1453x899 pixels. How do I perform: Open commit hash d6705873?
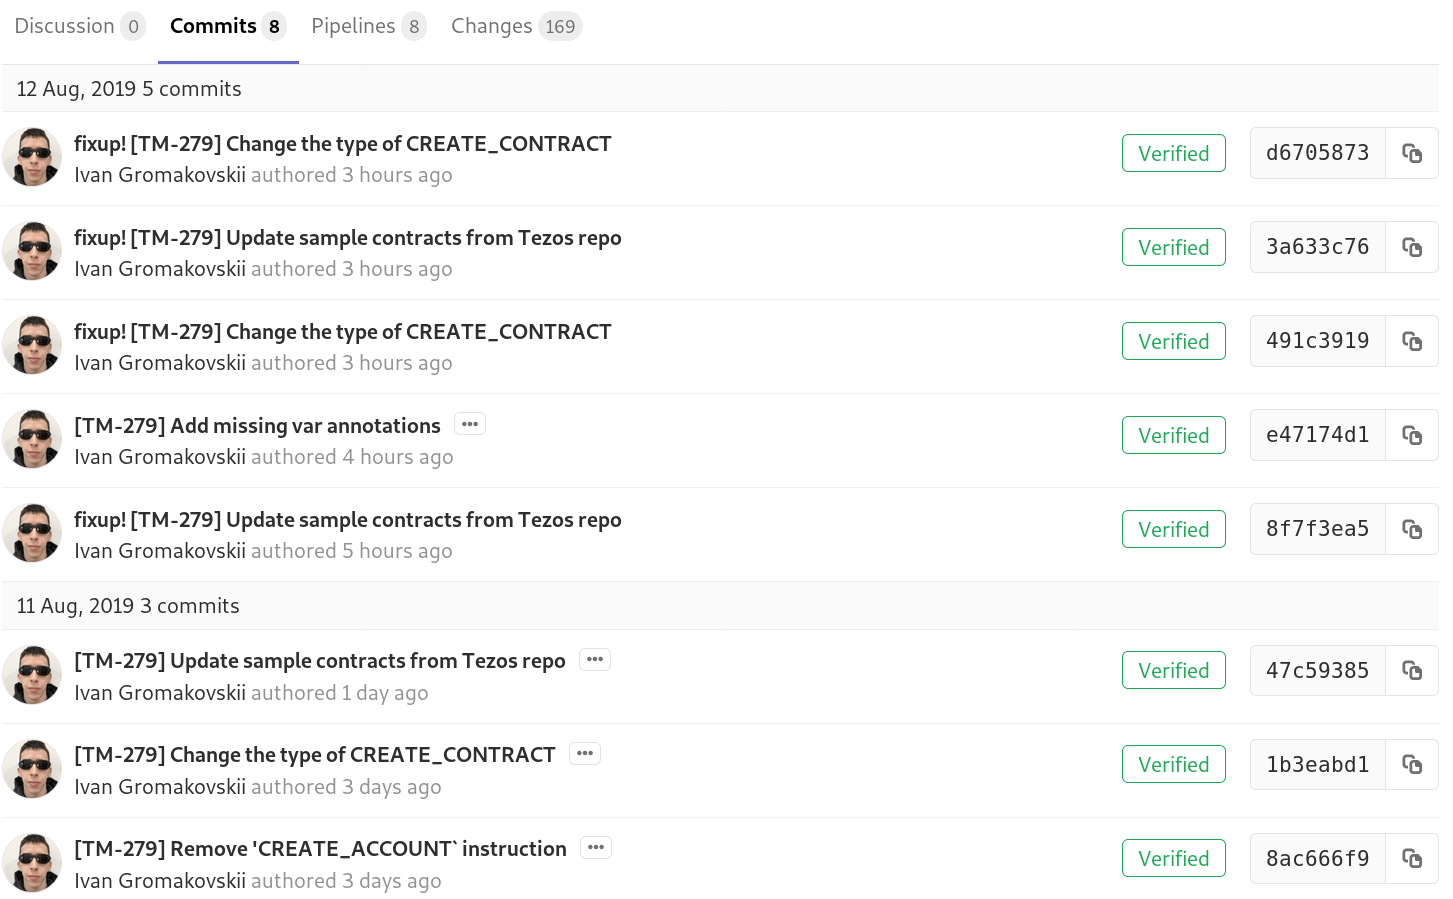(1318, 153)
